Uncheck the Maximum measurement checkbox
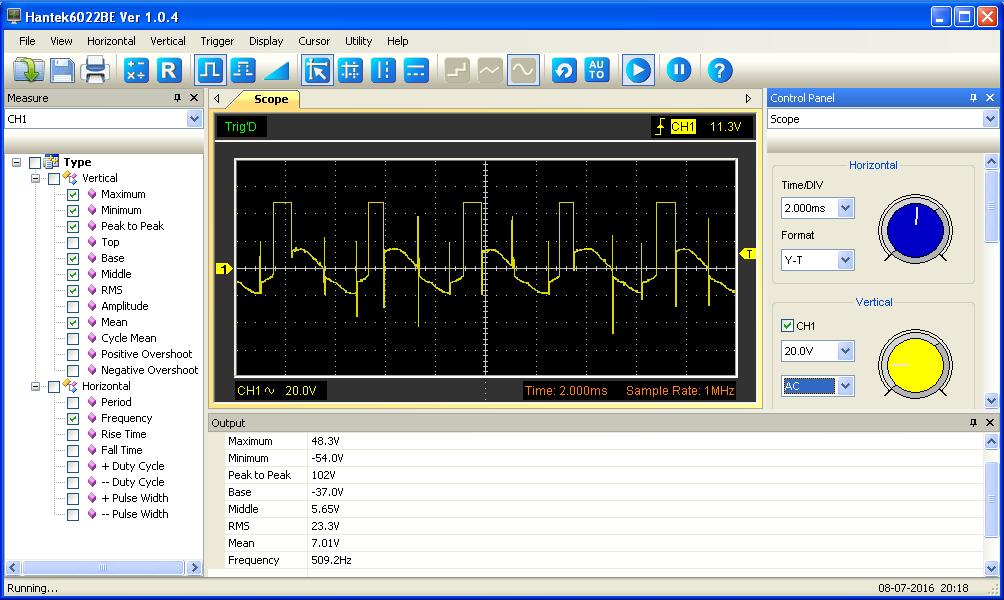This screenshot has height=600, width=1004. pyautogui.click(x=73, y=194)
